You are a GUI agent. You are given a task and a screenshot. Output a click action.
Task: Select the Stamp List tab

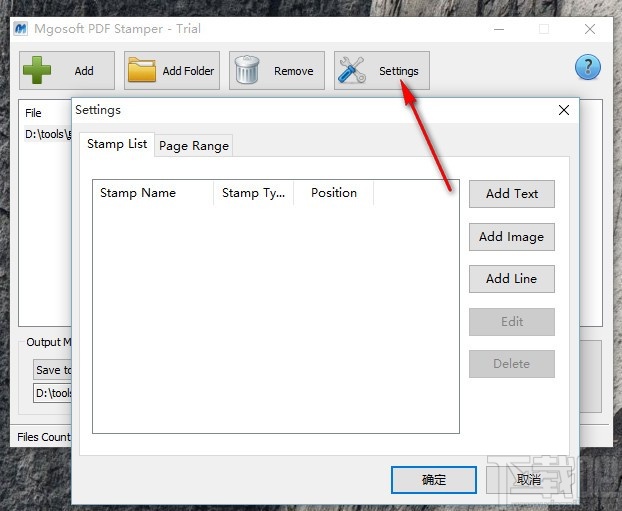[x=117, y=144]
